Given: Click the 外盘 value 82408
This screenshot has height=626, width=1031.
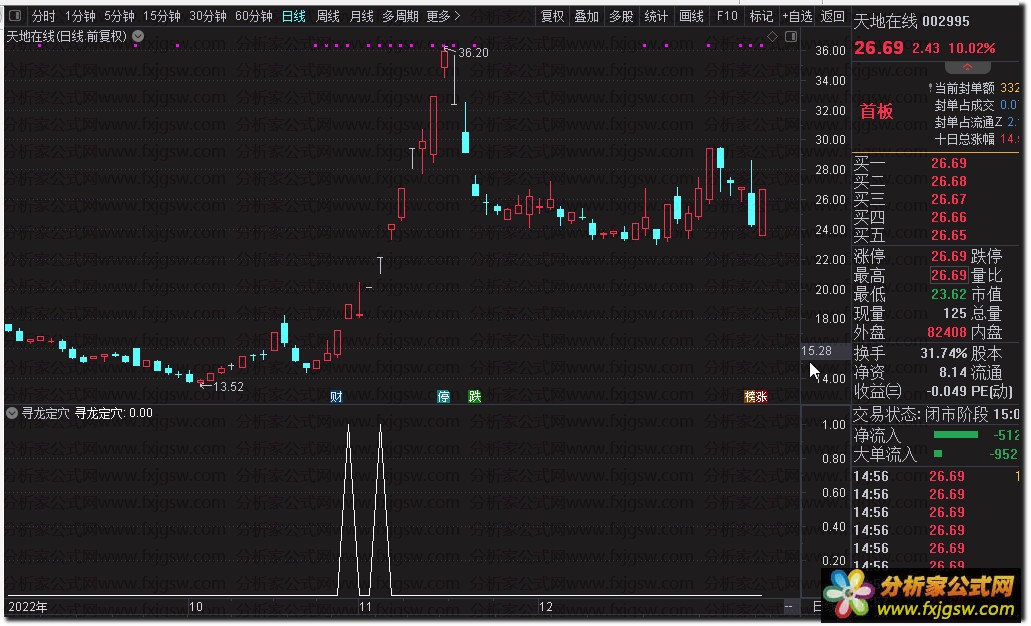Looking at the screenshot, I should click(x=947, y=332).
